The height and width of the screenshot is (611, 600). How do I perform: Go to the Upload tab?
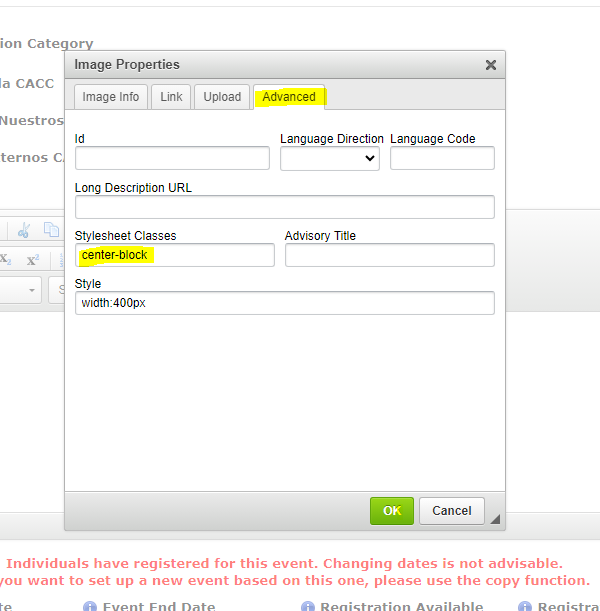[x=222, y=97]
